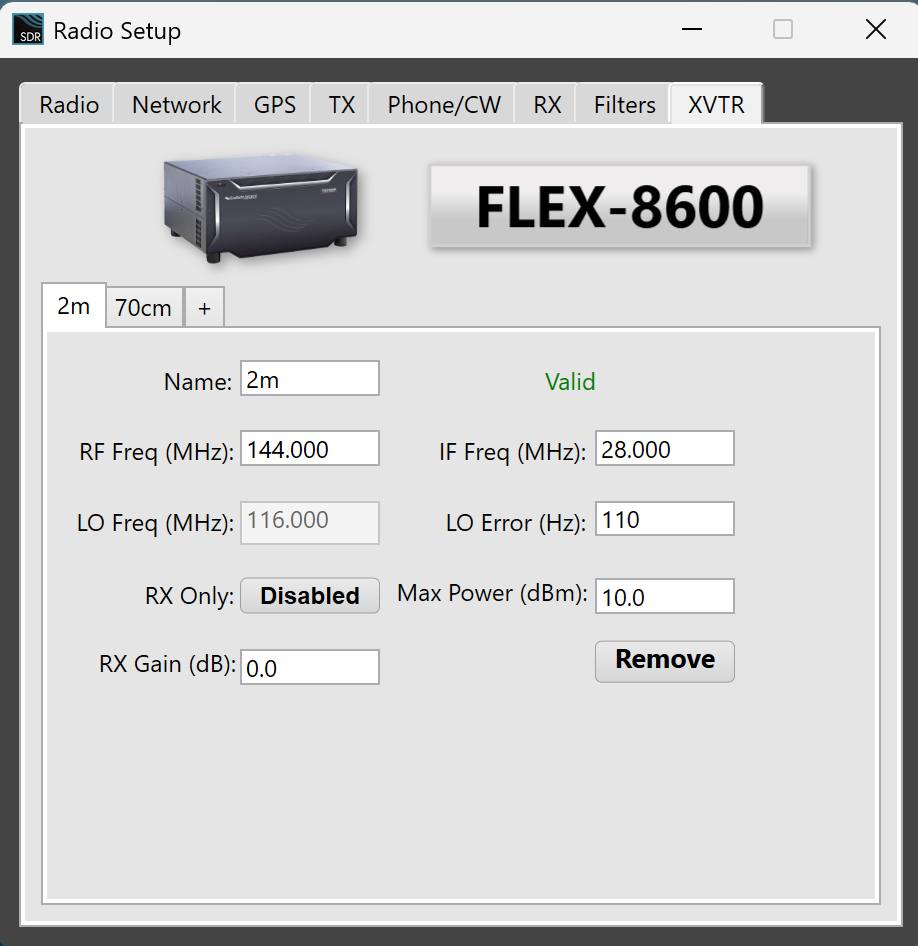Select the GPS tab

pyautogui.click(x=274, y=105)
